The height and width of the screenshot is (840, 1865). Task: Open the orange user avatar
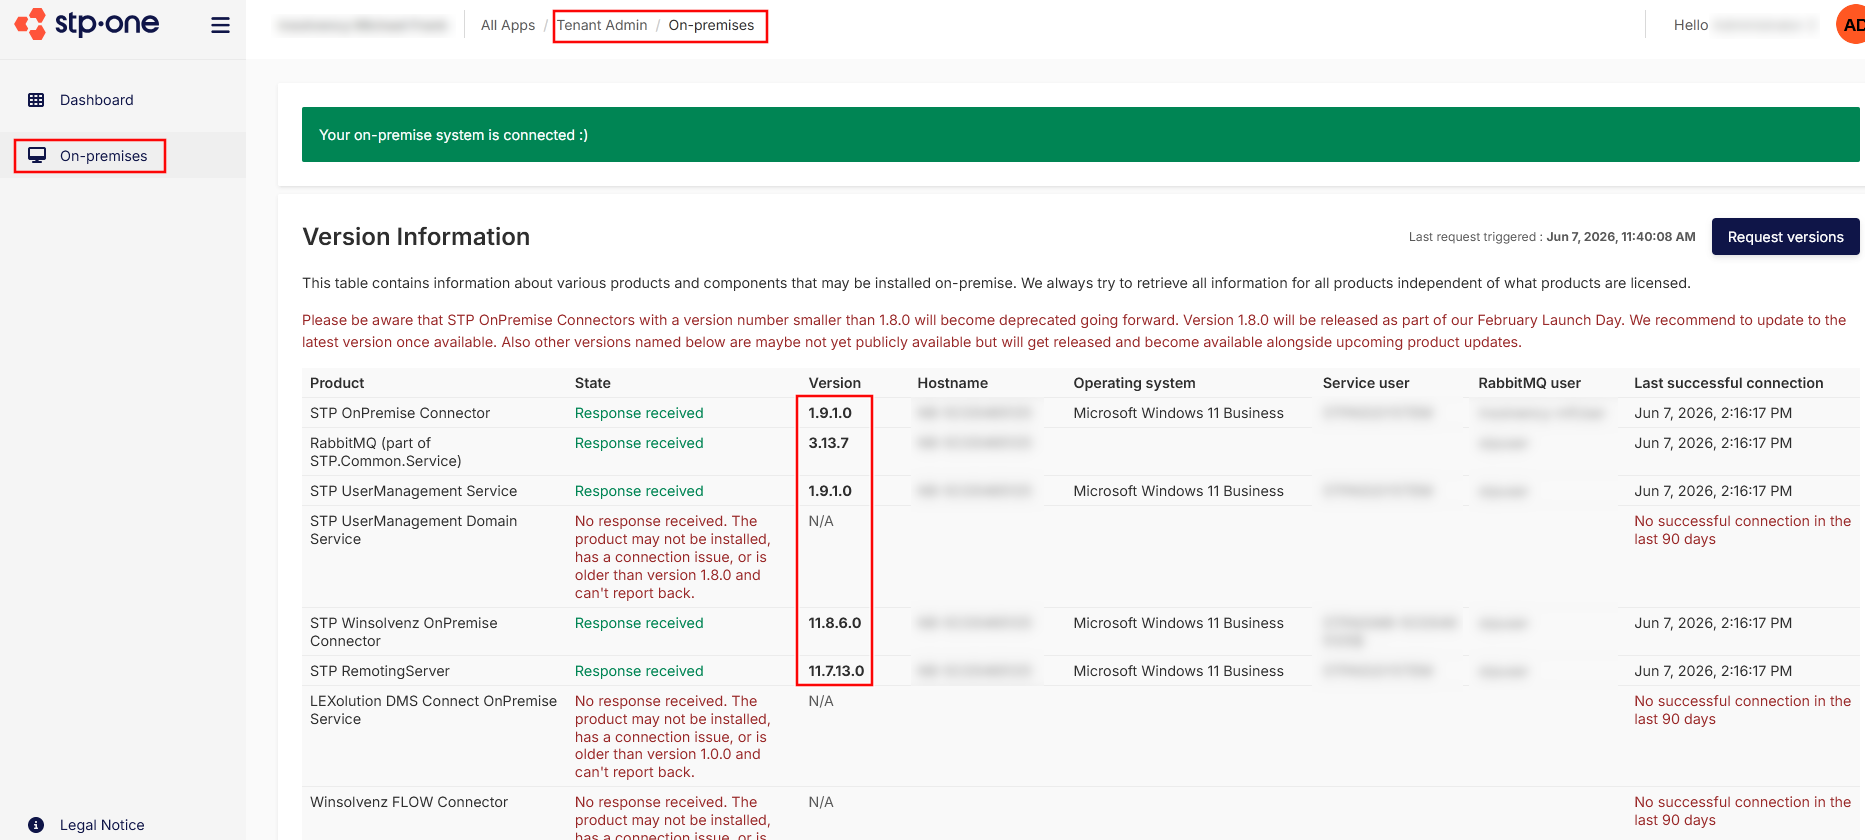pos(1851,25)
